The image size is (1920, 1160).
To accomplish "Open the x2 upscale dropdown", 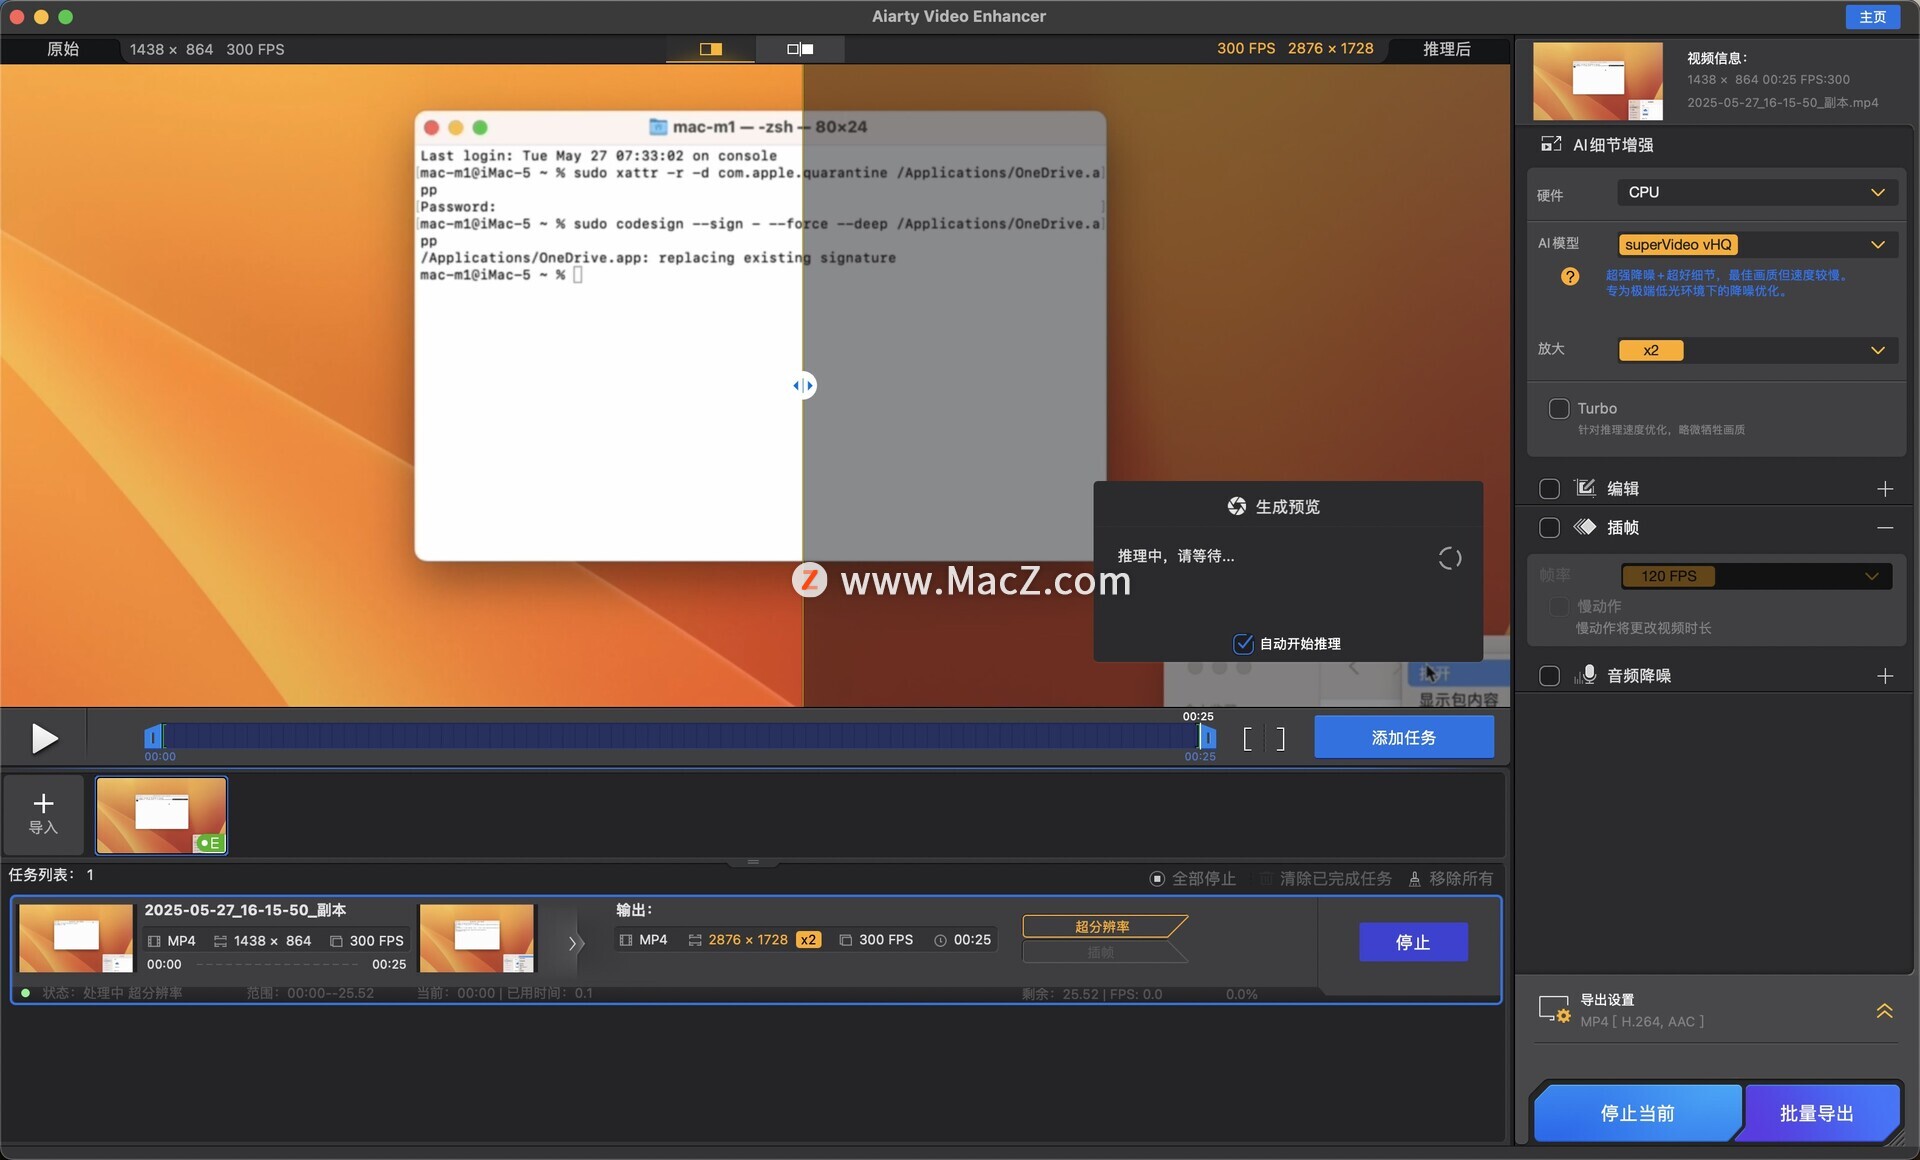I will [x=1757, y=350].
